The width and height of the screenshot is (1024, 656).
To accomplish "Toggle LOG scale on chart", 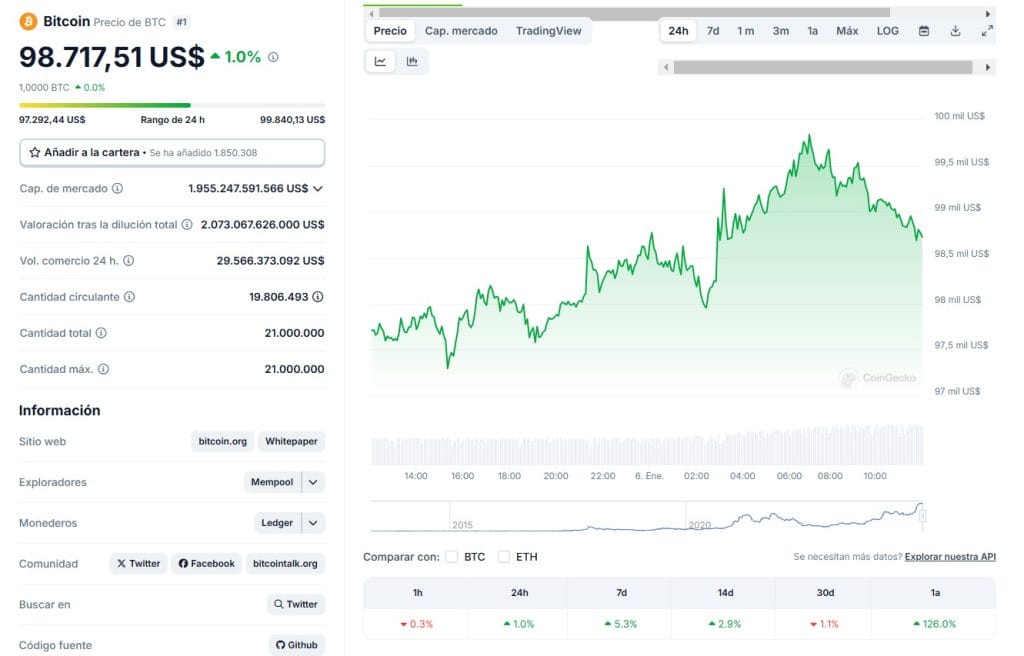I will 888,31.
